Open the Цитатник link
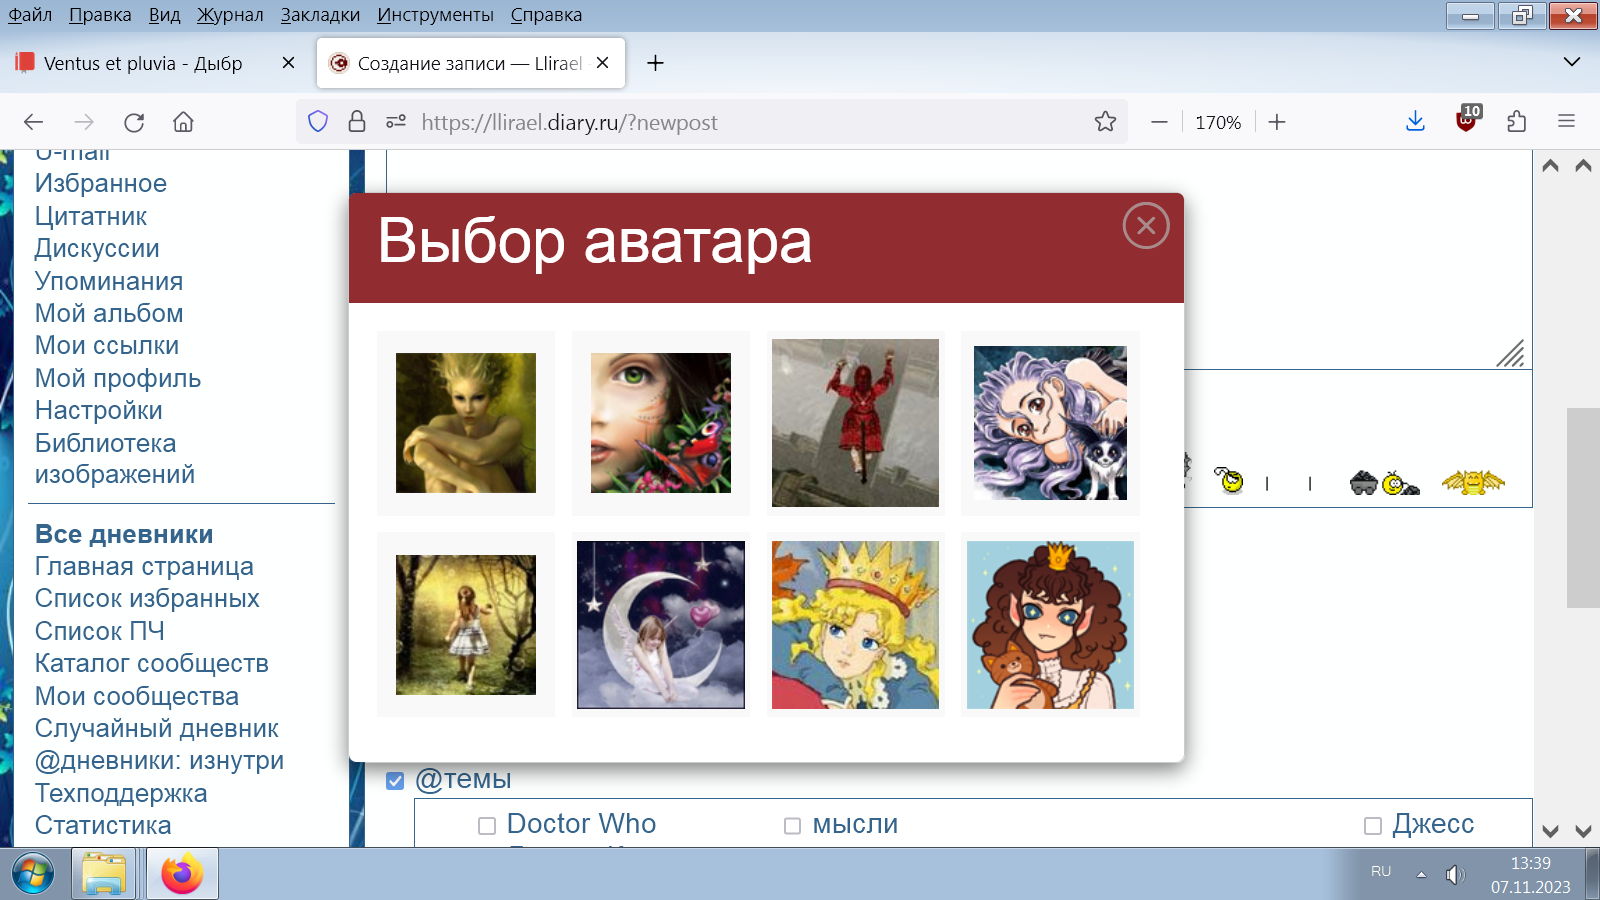Screen dimensions: 1600x900 (x=91, y=216)
